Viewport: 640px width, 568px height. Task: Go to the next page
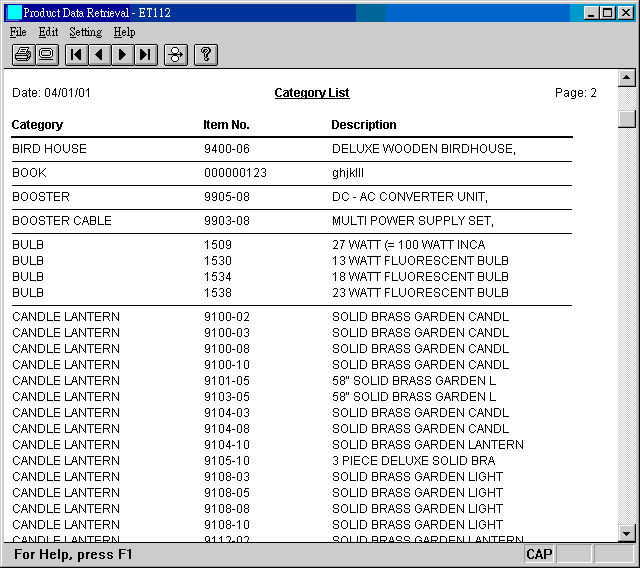click(x=122, y=54)
